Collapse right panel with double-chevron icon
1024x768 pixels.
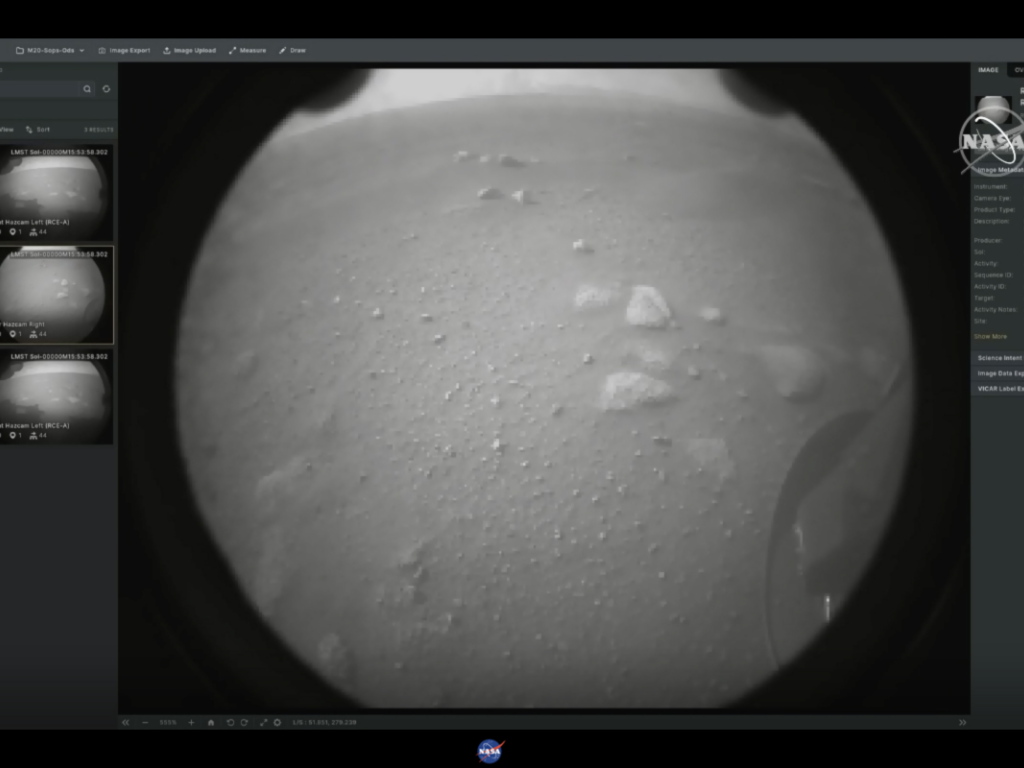pos(962,722)
